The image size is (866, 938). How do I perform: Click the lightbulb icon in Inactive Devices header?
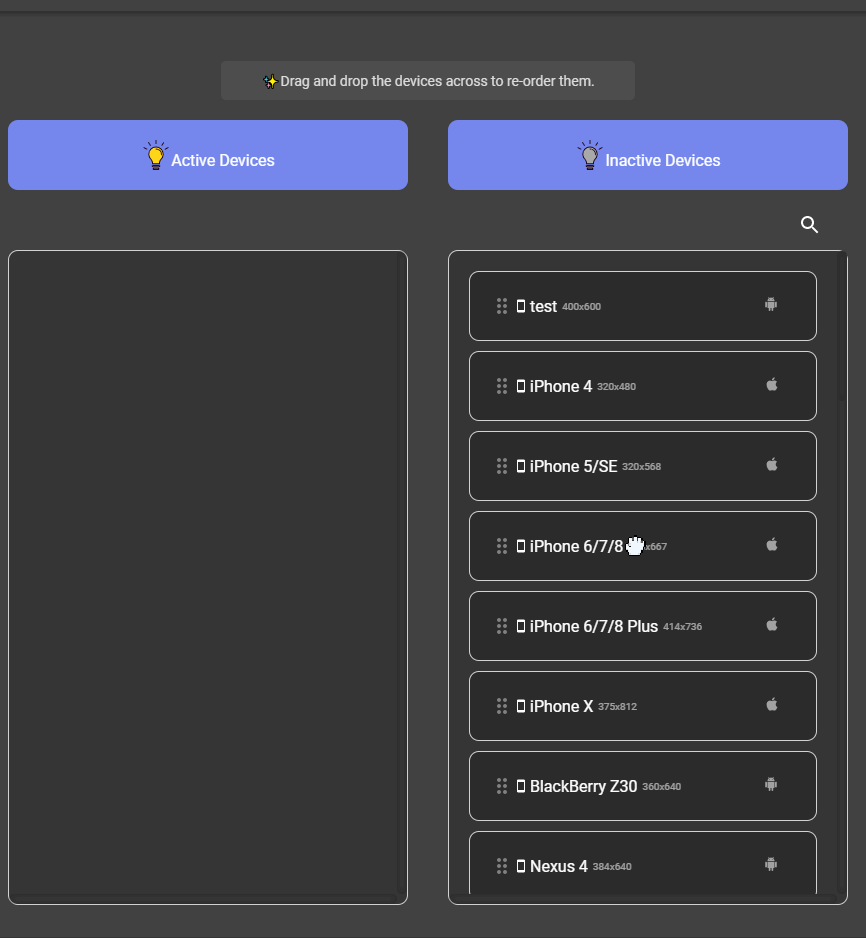click(x=592, y=155)
